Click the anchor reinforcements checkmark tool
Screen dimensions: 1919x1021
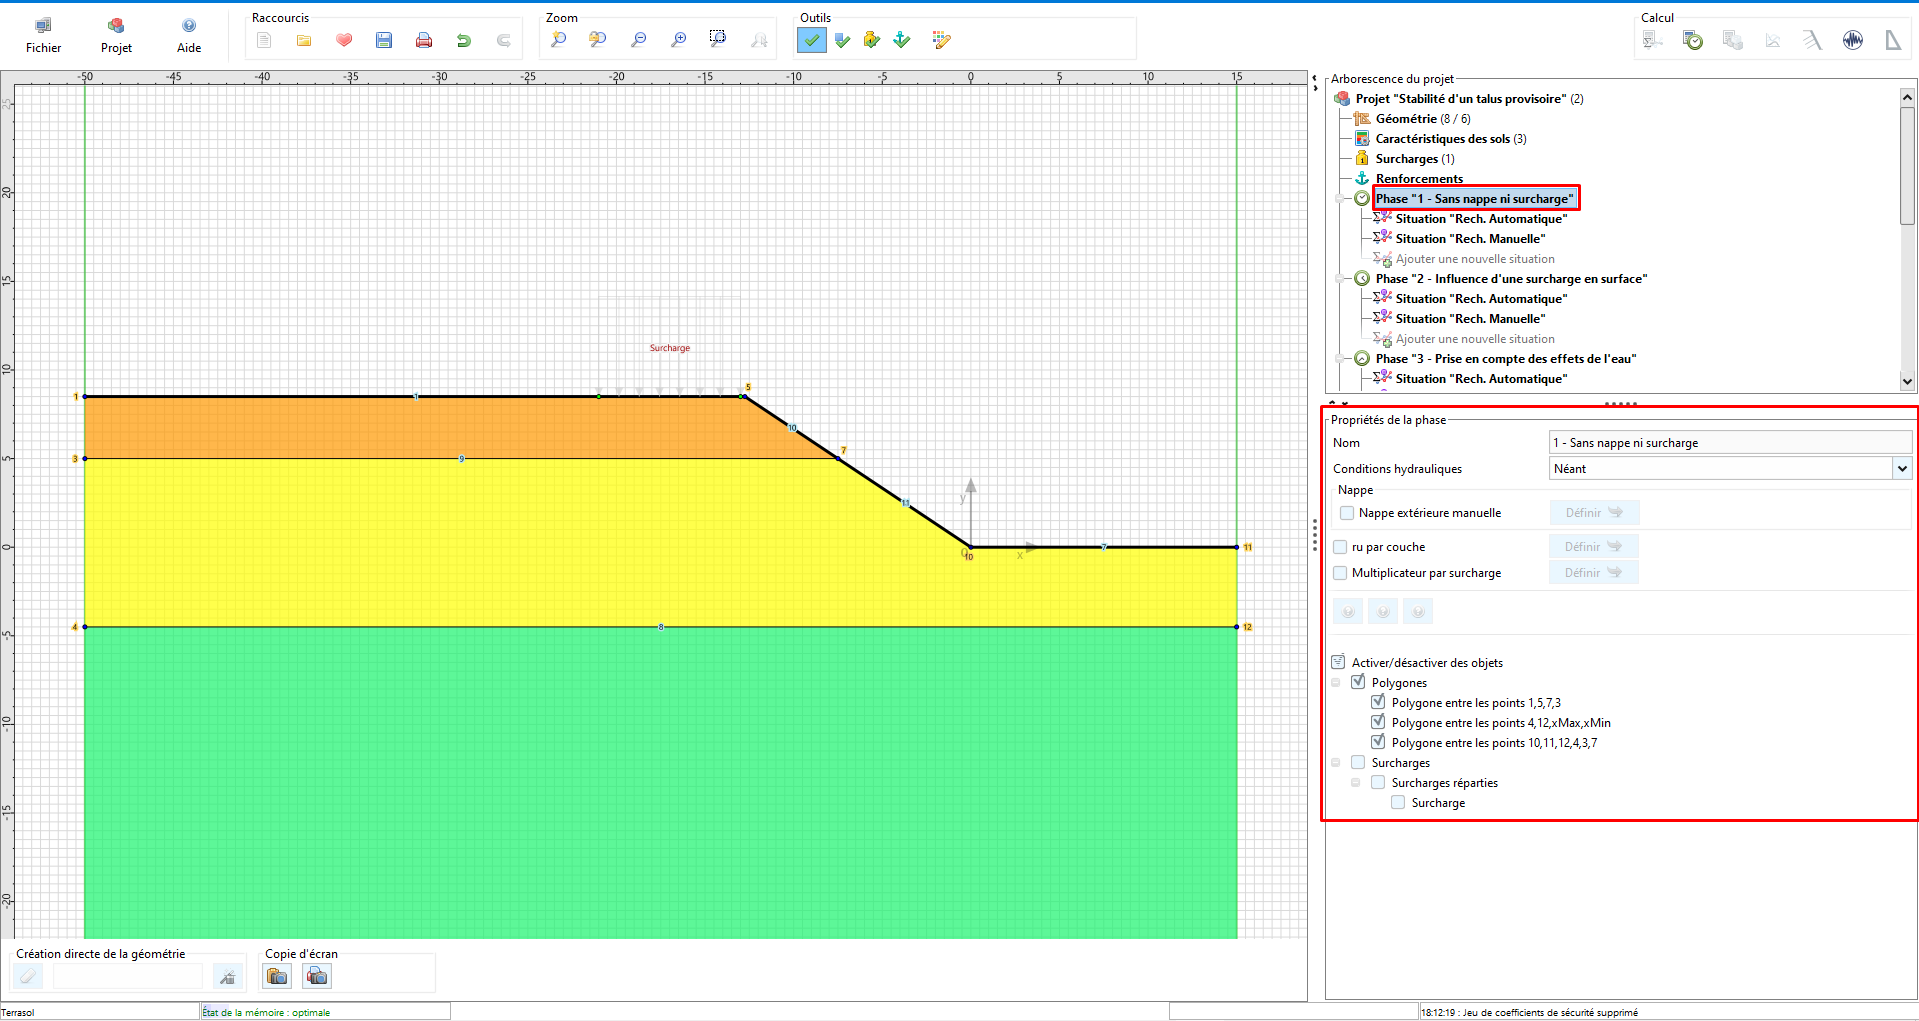coord(902,40)
